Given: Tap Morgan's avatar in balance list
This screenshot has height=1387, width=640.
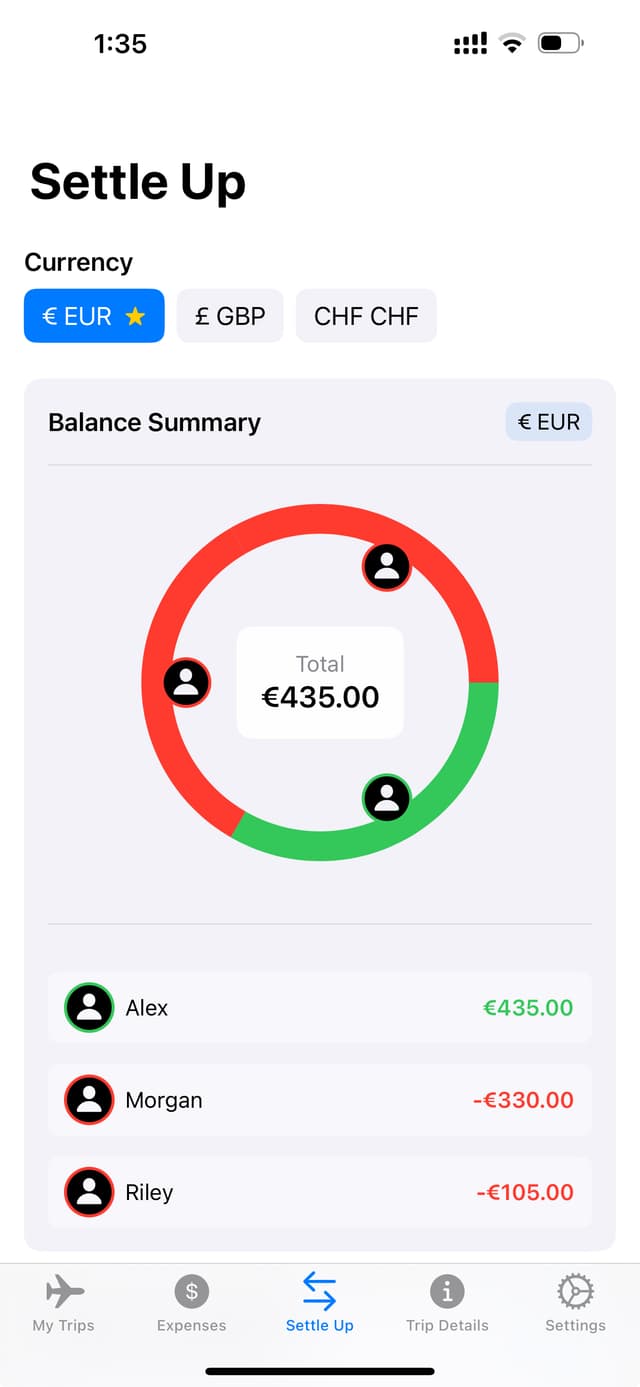Looking at the screenshot, I should pos(89,1100).
